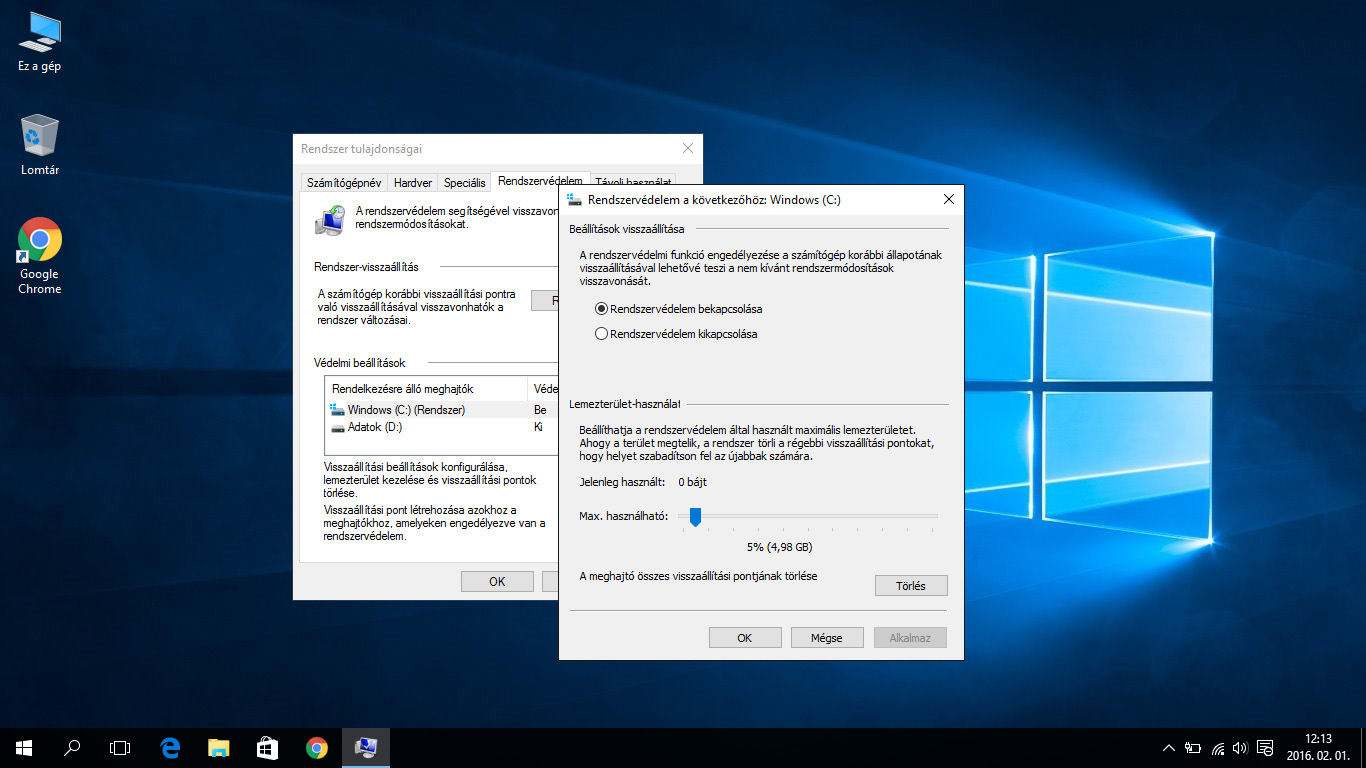Select Rendszervédelem kikapcsolása radio button
This screenshot has width=1366, height=768.
point(602,334)
